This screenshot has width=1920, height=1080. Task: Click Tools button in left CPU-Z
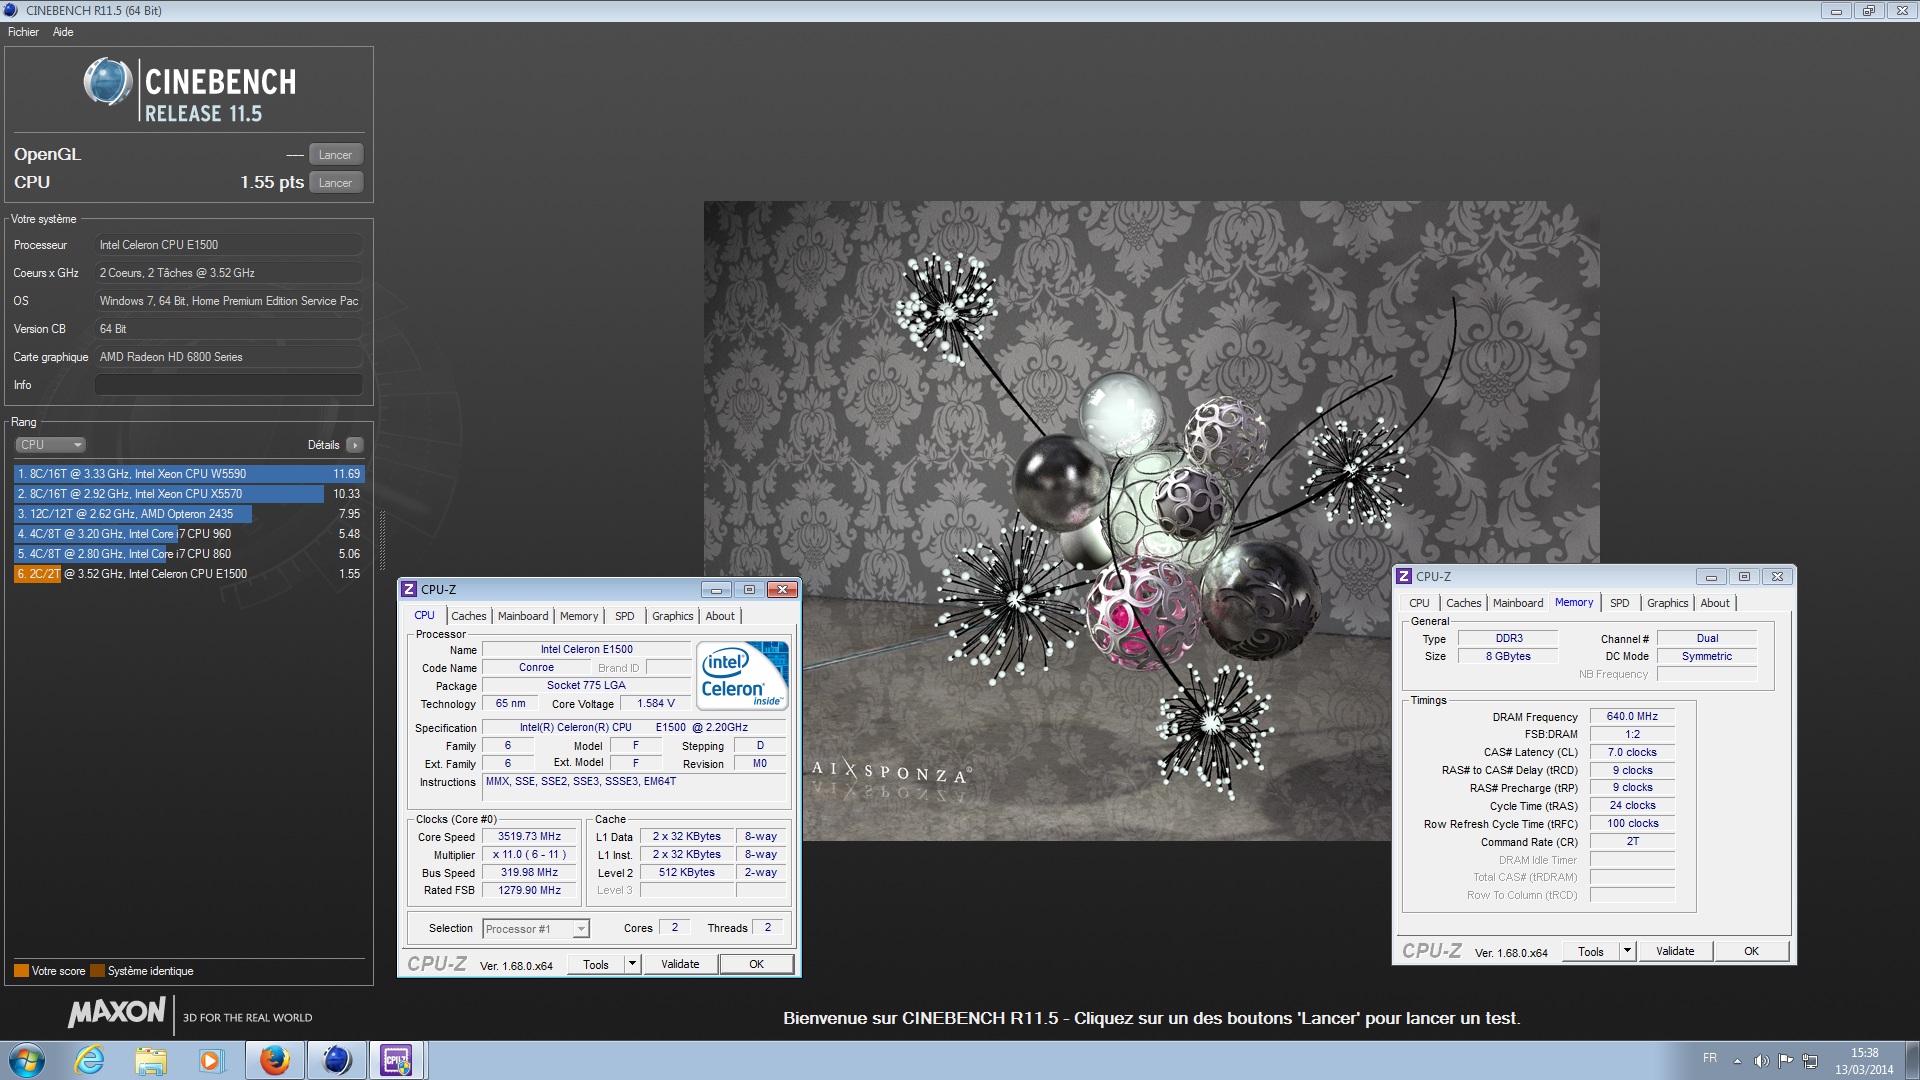click(596, 965)
